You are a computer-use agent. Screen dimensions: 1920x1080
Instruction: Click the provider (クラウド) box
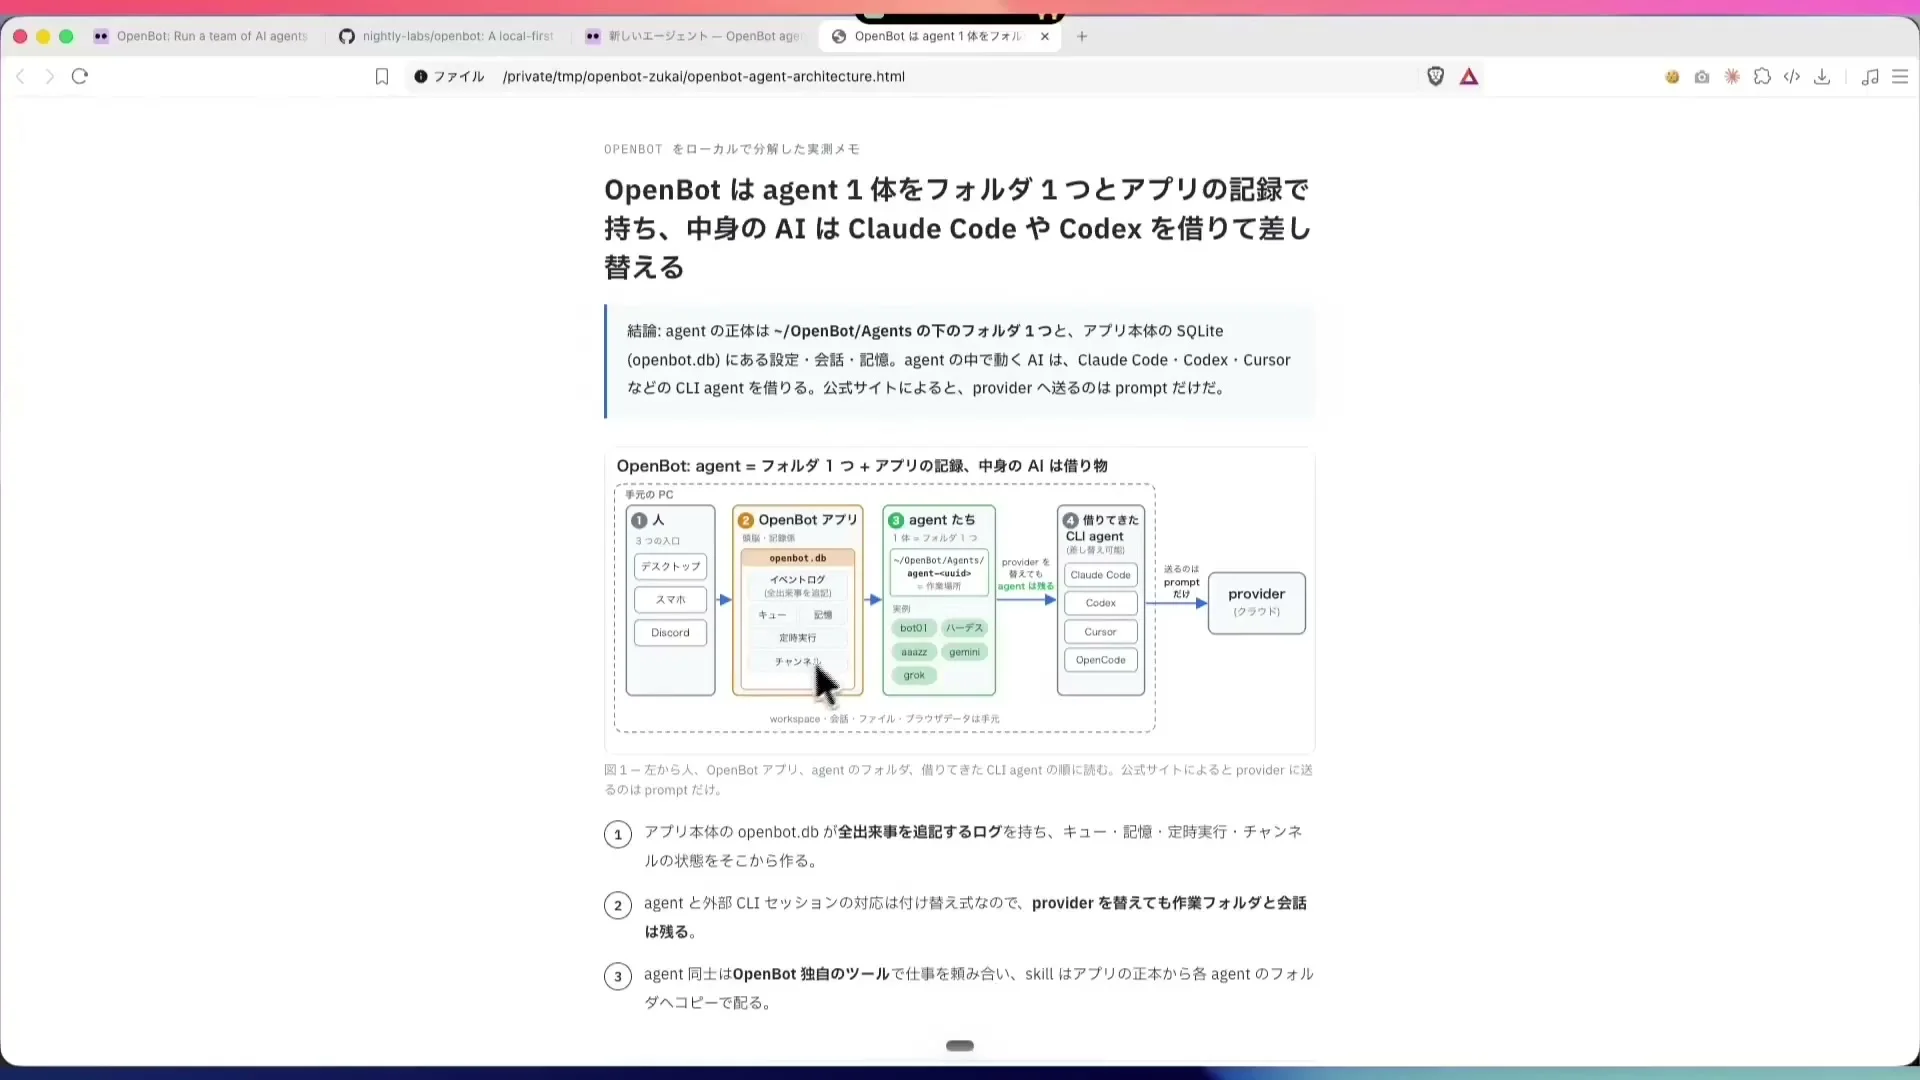[x=1257, y=603]
